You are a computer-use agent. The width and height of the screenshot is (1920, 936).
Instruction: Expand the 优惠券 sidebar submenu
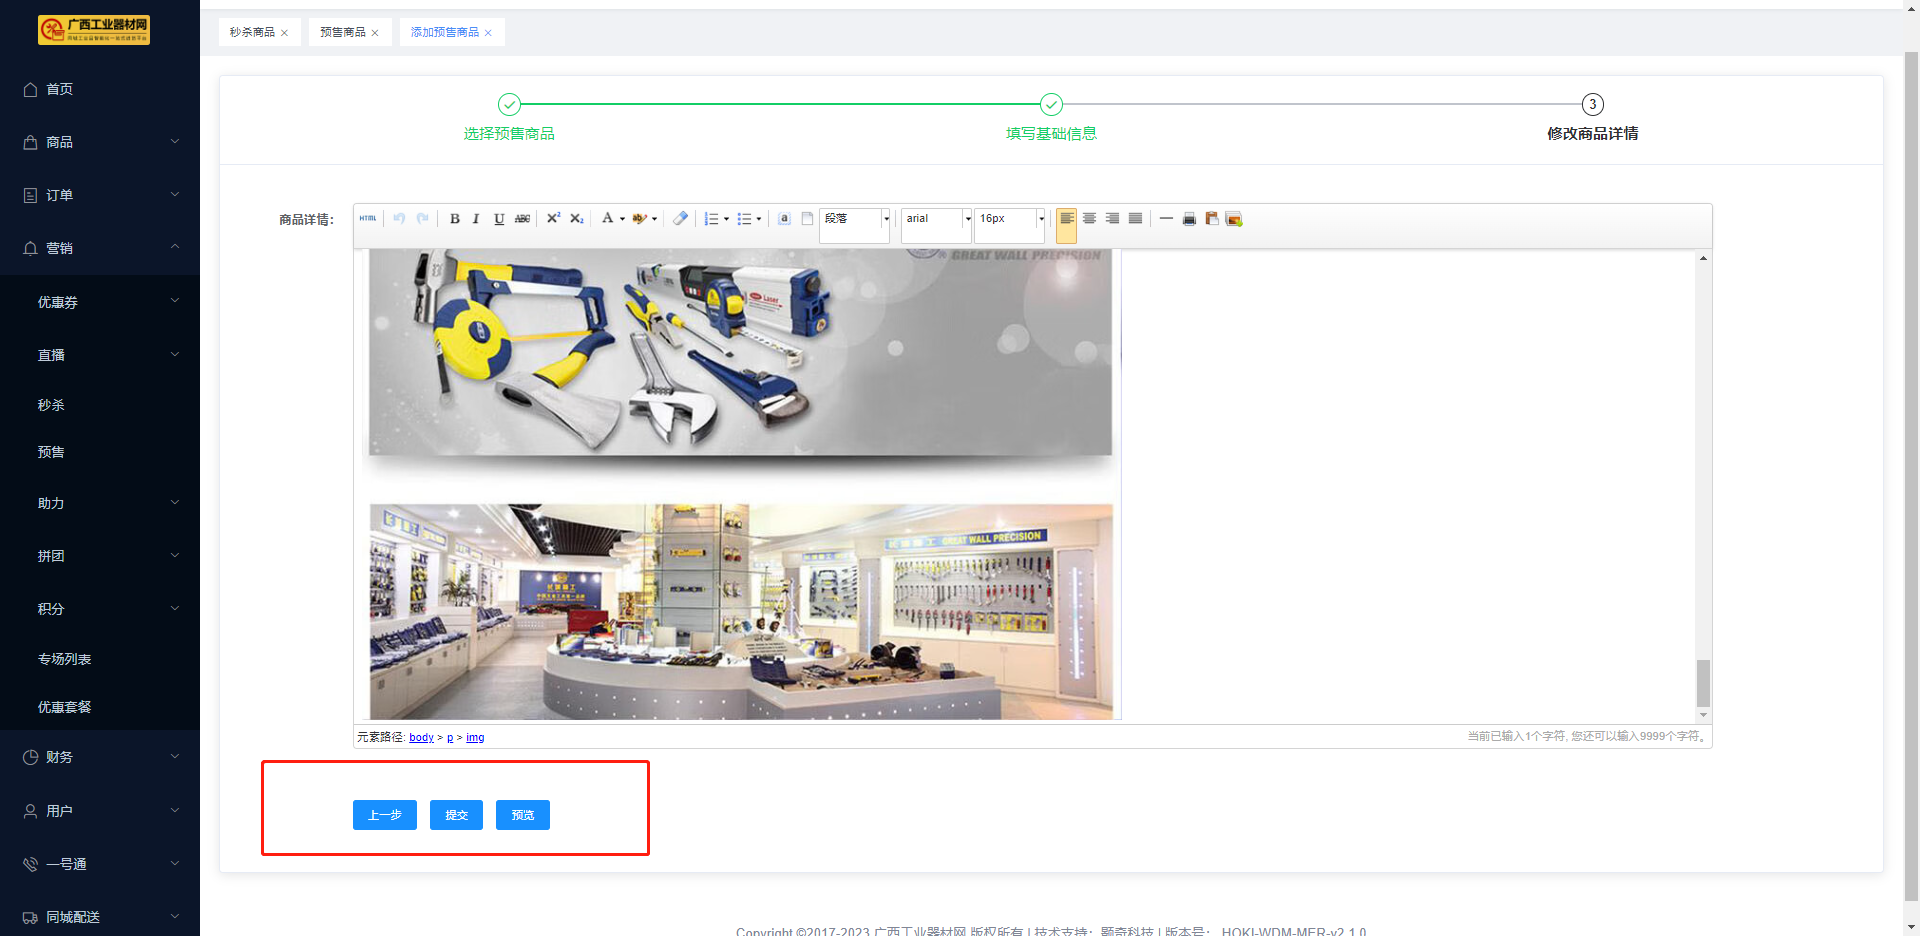point(100,302)
